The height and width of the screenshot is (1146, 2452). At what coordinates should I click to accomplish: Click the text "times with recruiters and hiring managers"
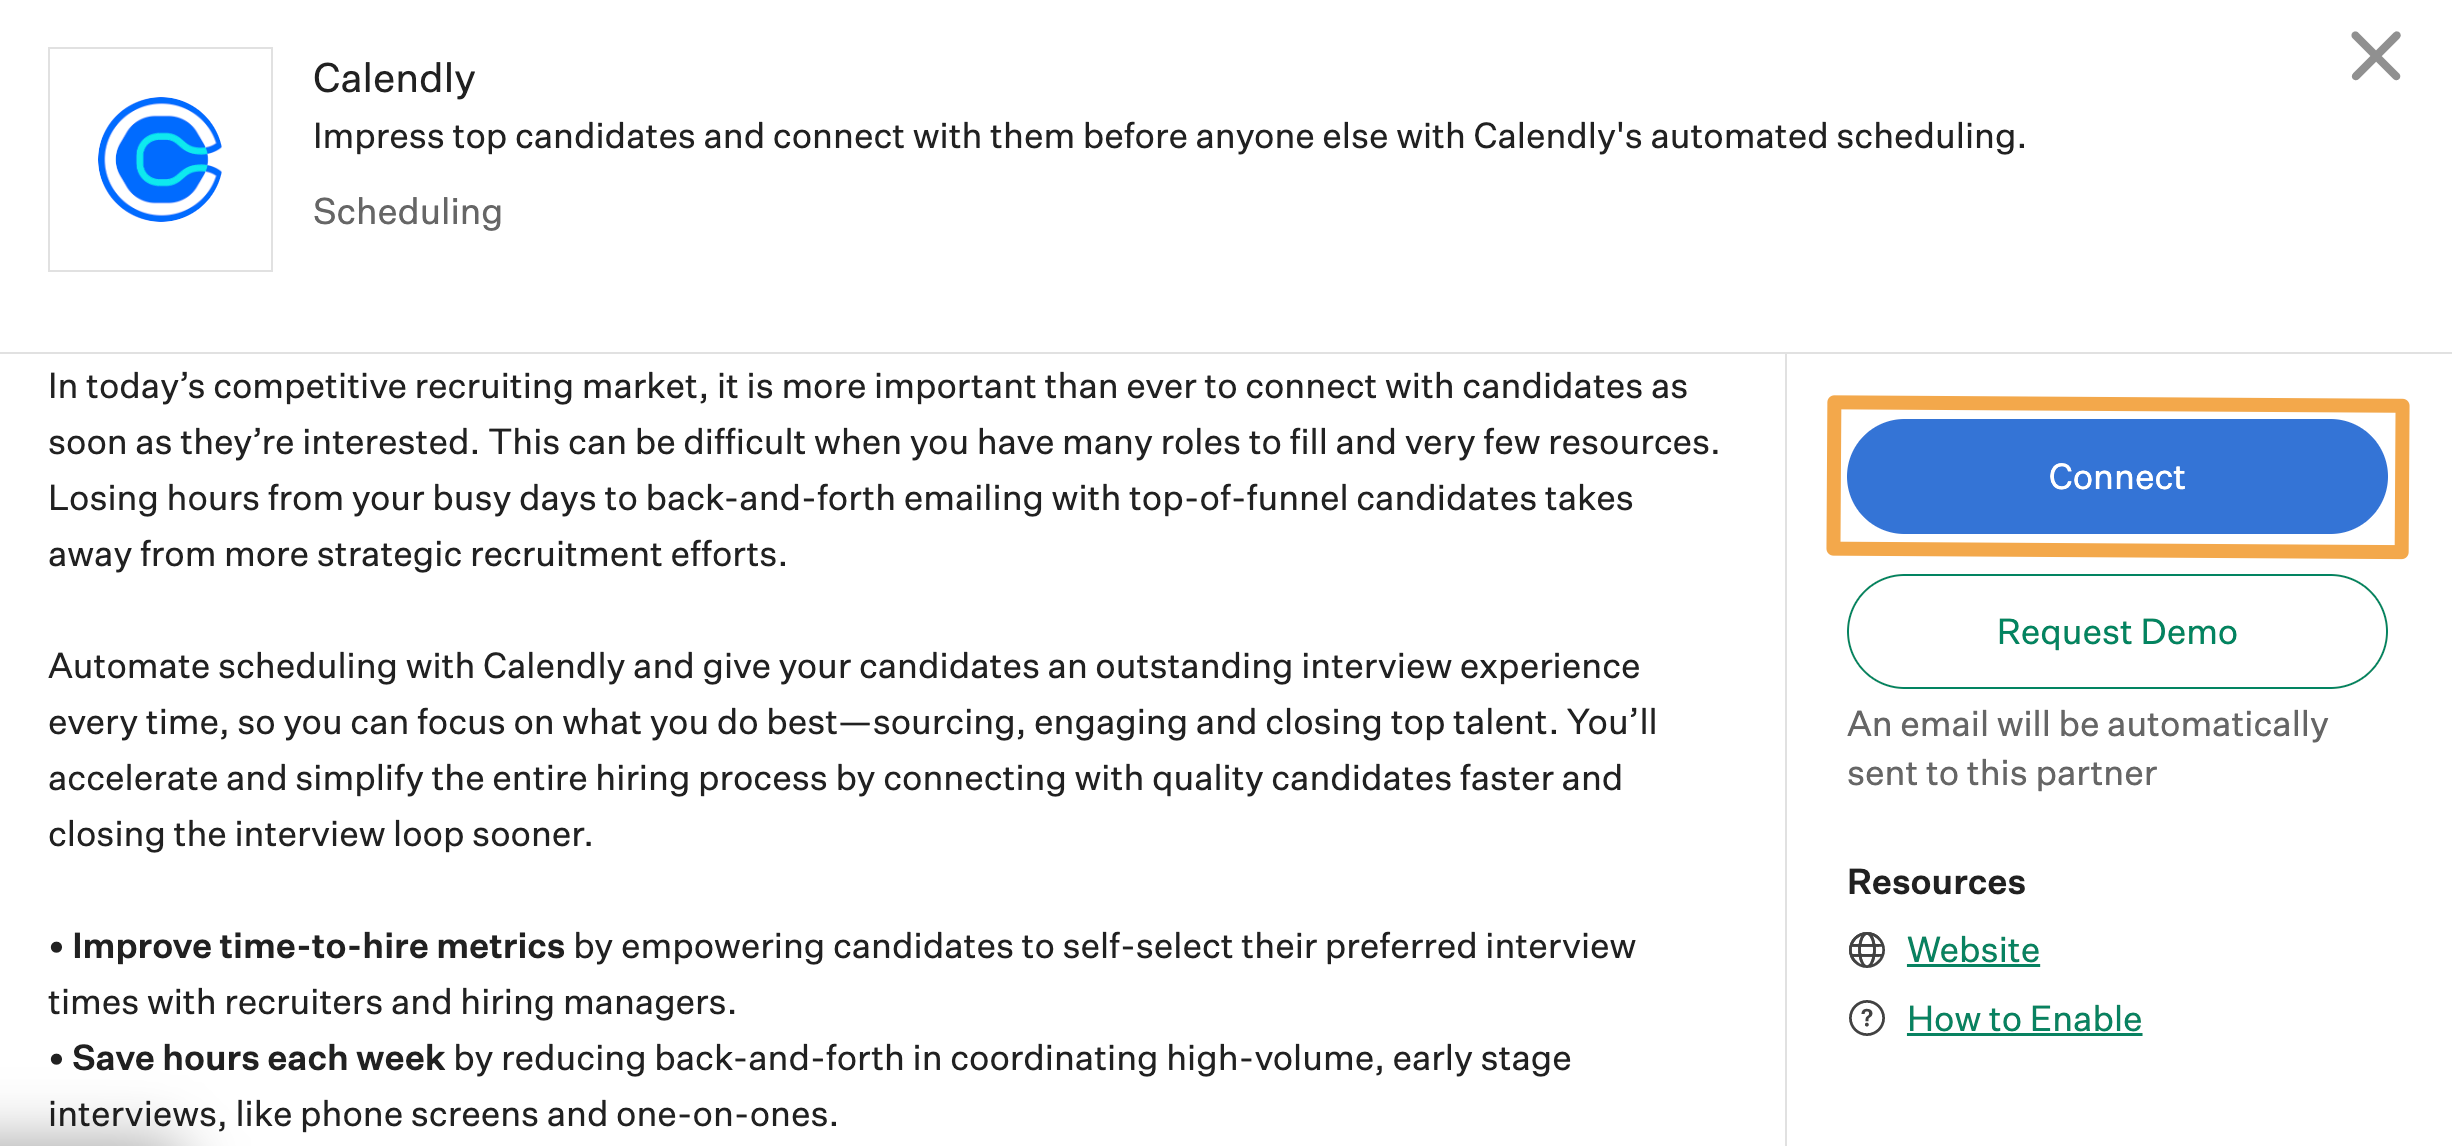pyautogui.click(x=392, y=1002)
